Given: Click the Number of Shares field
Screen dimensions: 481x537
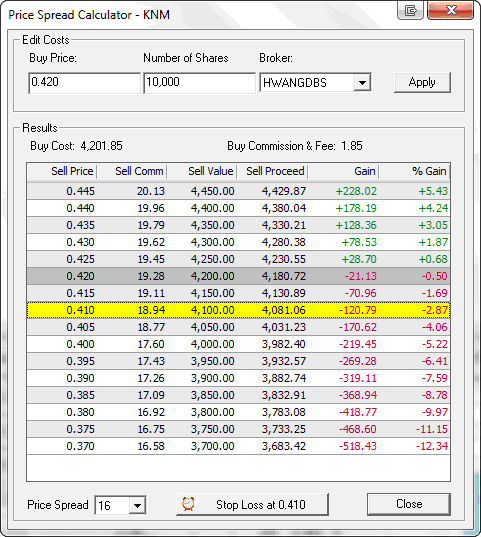Looking at the screenshot, I should [x=199, y=83].
